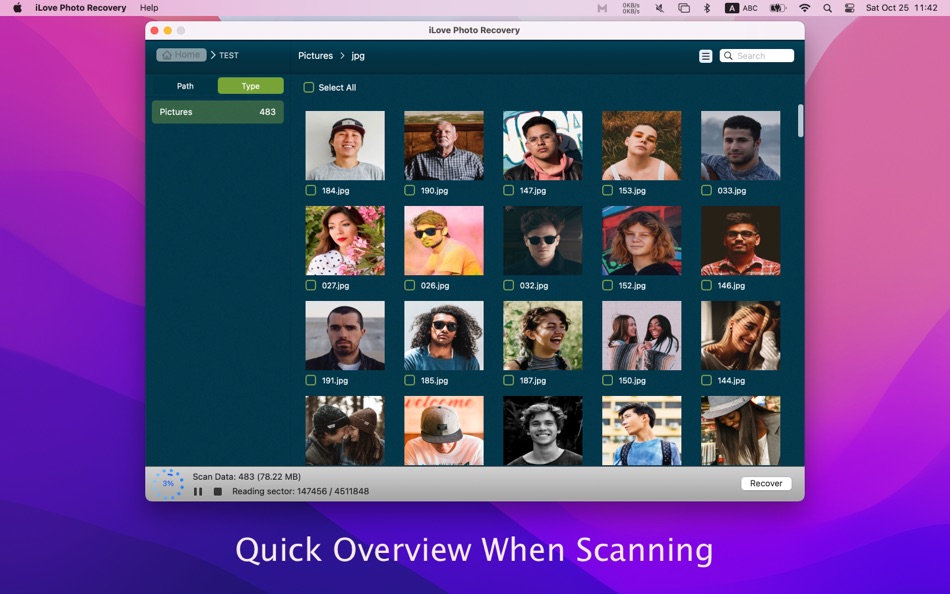Open the view/list options icon near the search box

[x=706, y=56]
